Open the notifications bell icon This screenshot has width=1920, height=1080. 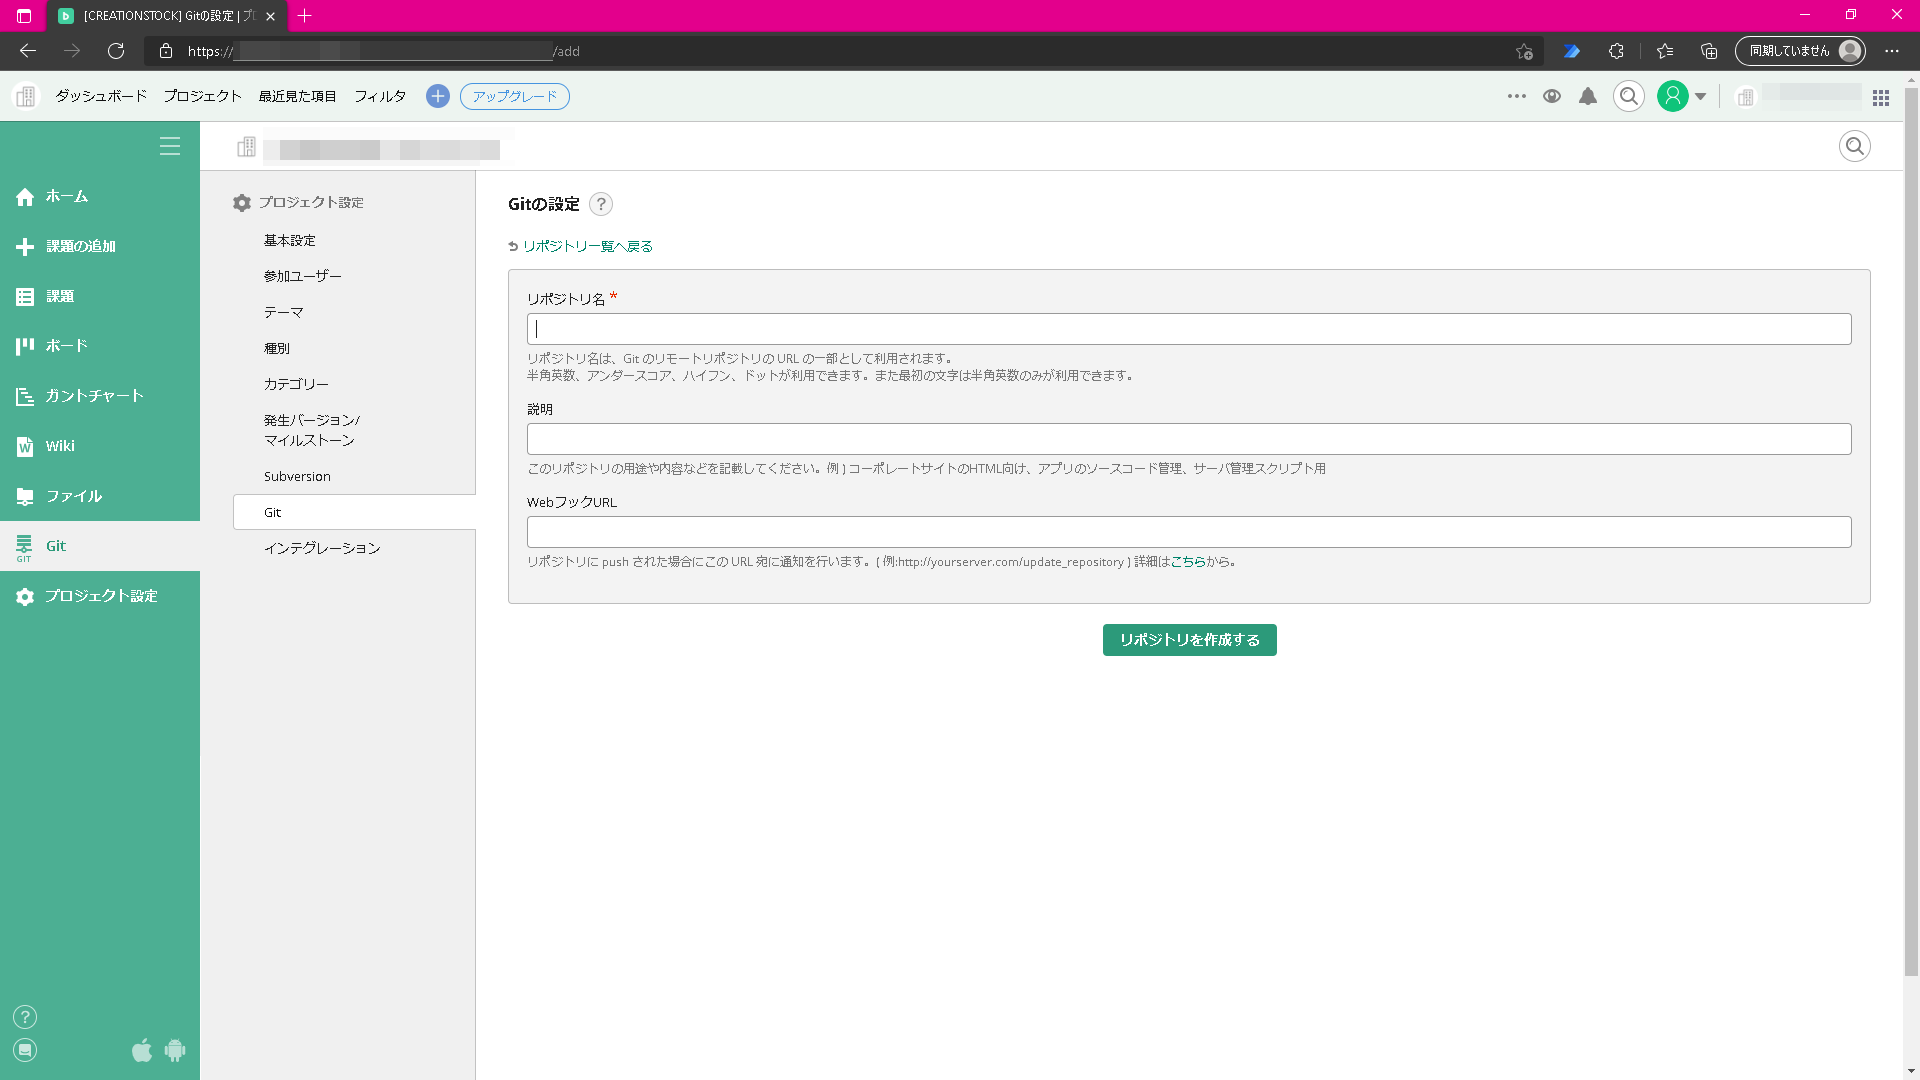click(x=1589, y=96)
